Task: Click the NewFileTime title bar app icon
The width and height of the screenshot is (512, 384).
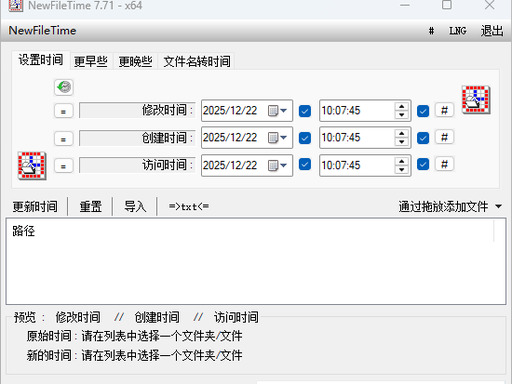Action: [x=15, y=5]
